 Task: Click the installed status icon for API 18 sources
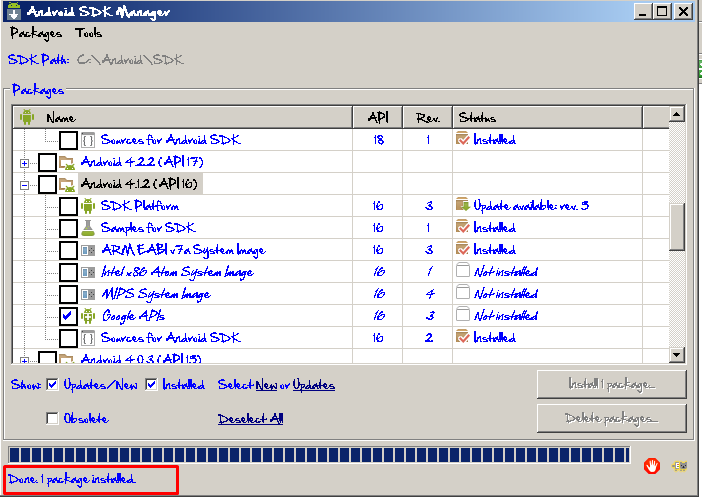click(462, 139)
